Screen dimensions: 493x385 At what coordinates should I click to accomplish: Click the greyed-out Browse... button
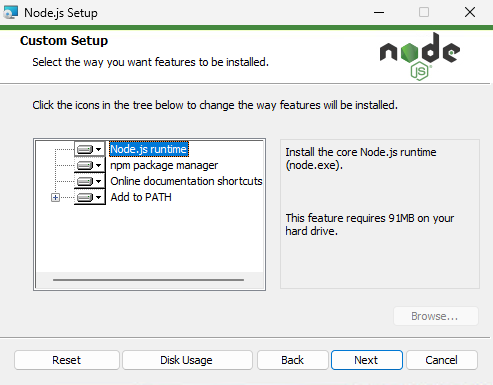436,316
